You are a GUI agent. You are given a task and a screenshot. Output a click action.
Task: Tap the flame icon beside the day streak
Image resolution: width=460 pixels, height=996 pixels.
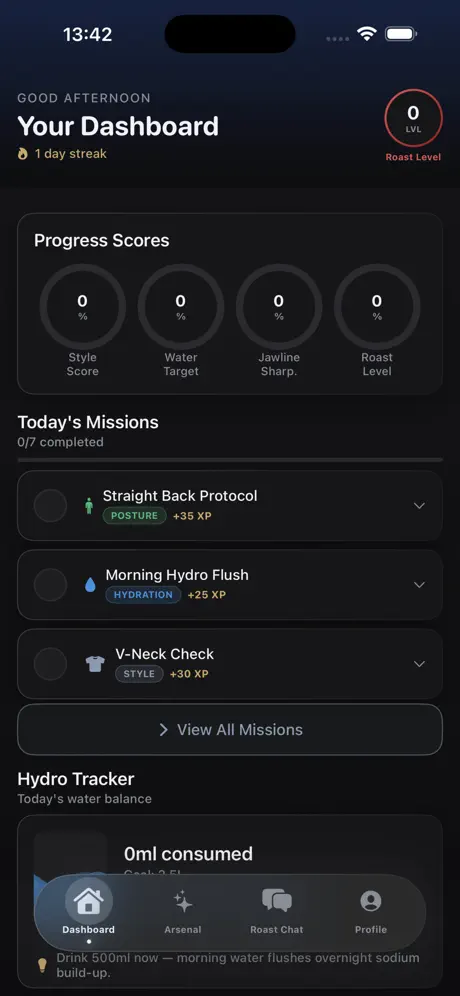(x=23, y=154)
